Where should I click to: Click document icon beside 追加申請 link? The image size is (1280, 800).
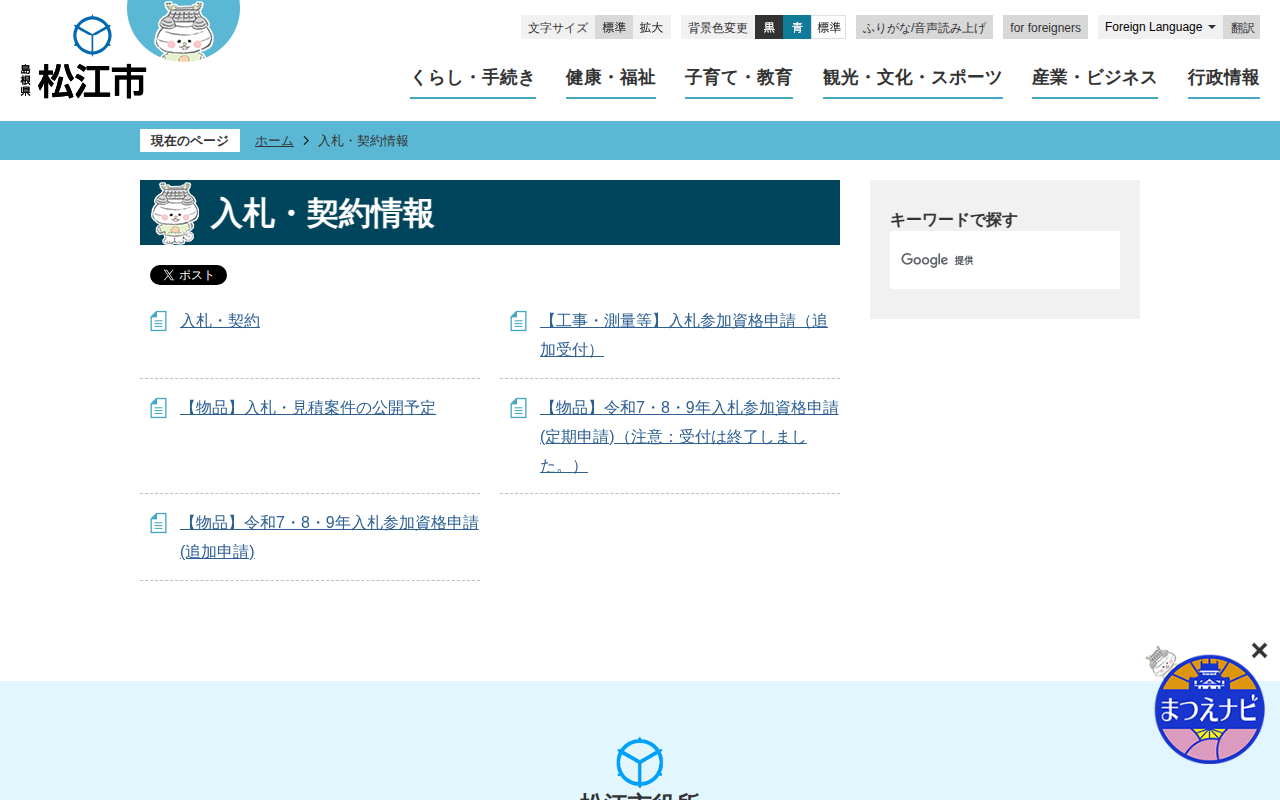click(158, 523)
